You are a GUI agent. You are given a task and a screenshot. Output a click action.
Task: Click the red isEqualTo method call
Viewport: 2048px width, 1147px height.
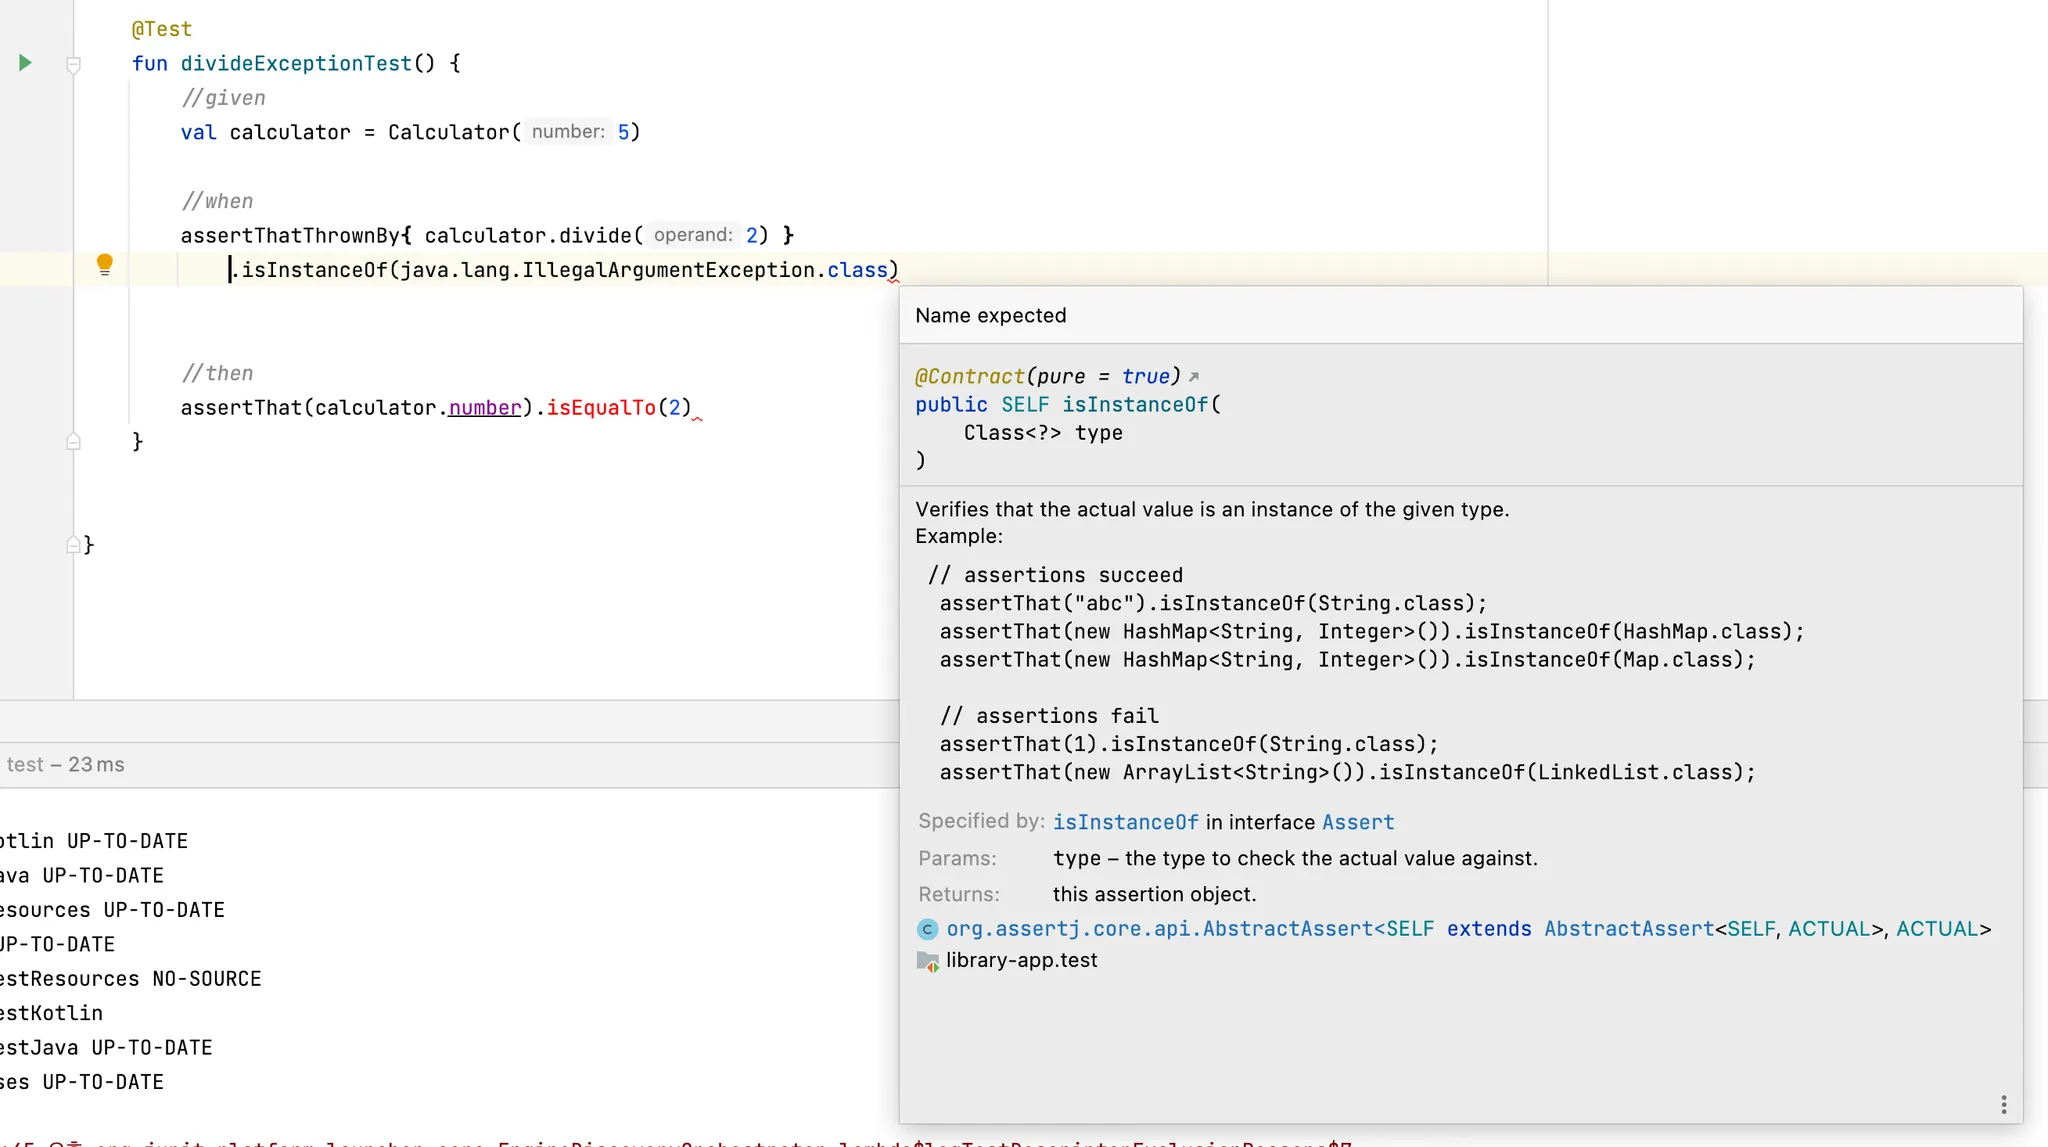600,407
